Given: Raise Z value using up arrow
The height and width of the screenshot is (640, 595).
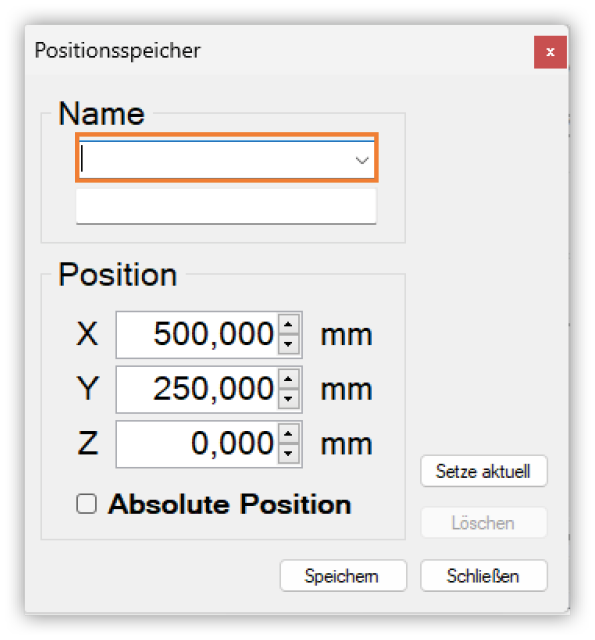Looking at the screenshot, I should tap(289, 434).
